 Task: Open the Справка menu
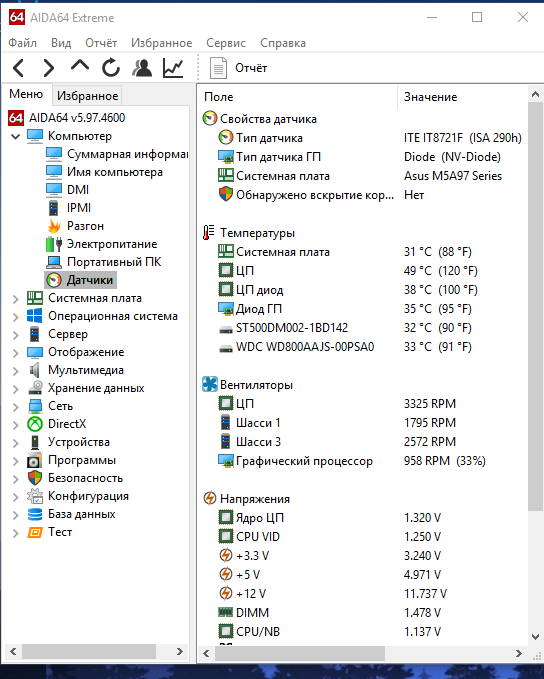(283, 43)
